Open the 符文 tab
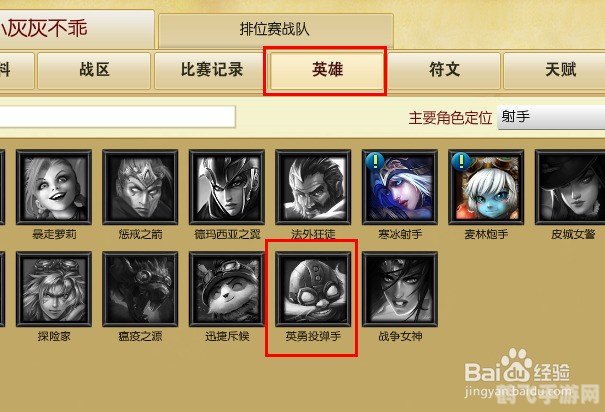Screen dimensions: 605x412 [x=444, y=71]
